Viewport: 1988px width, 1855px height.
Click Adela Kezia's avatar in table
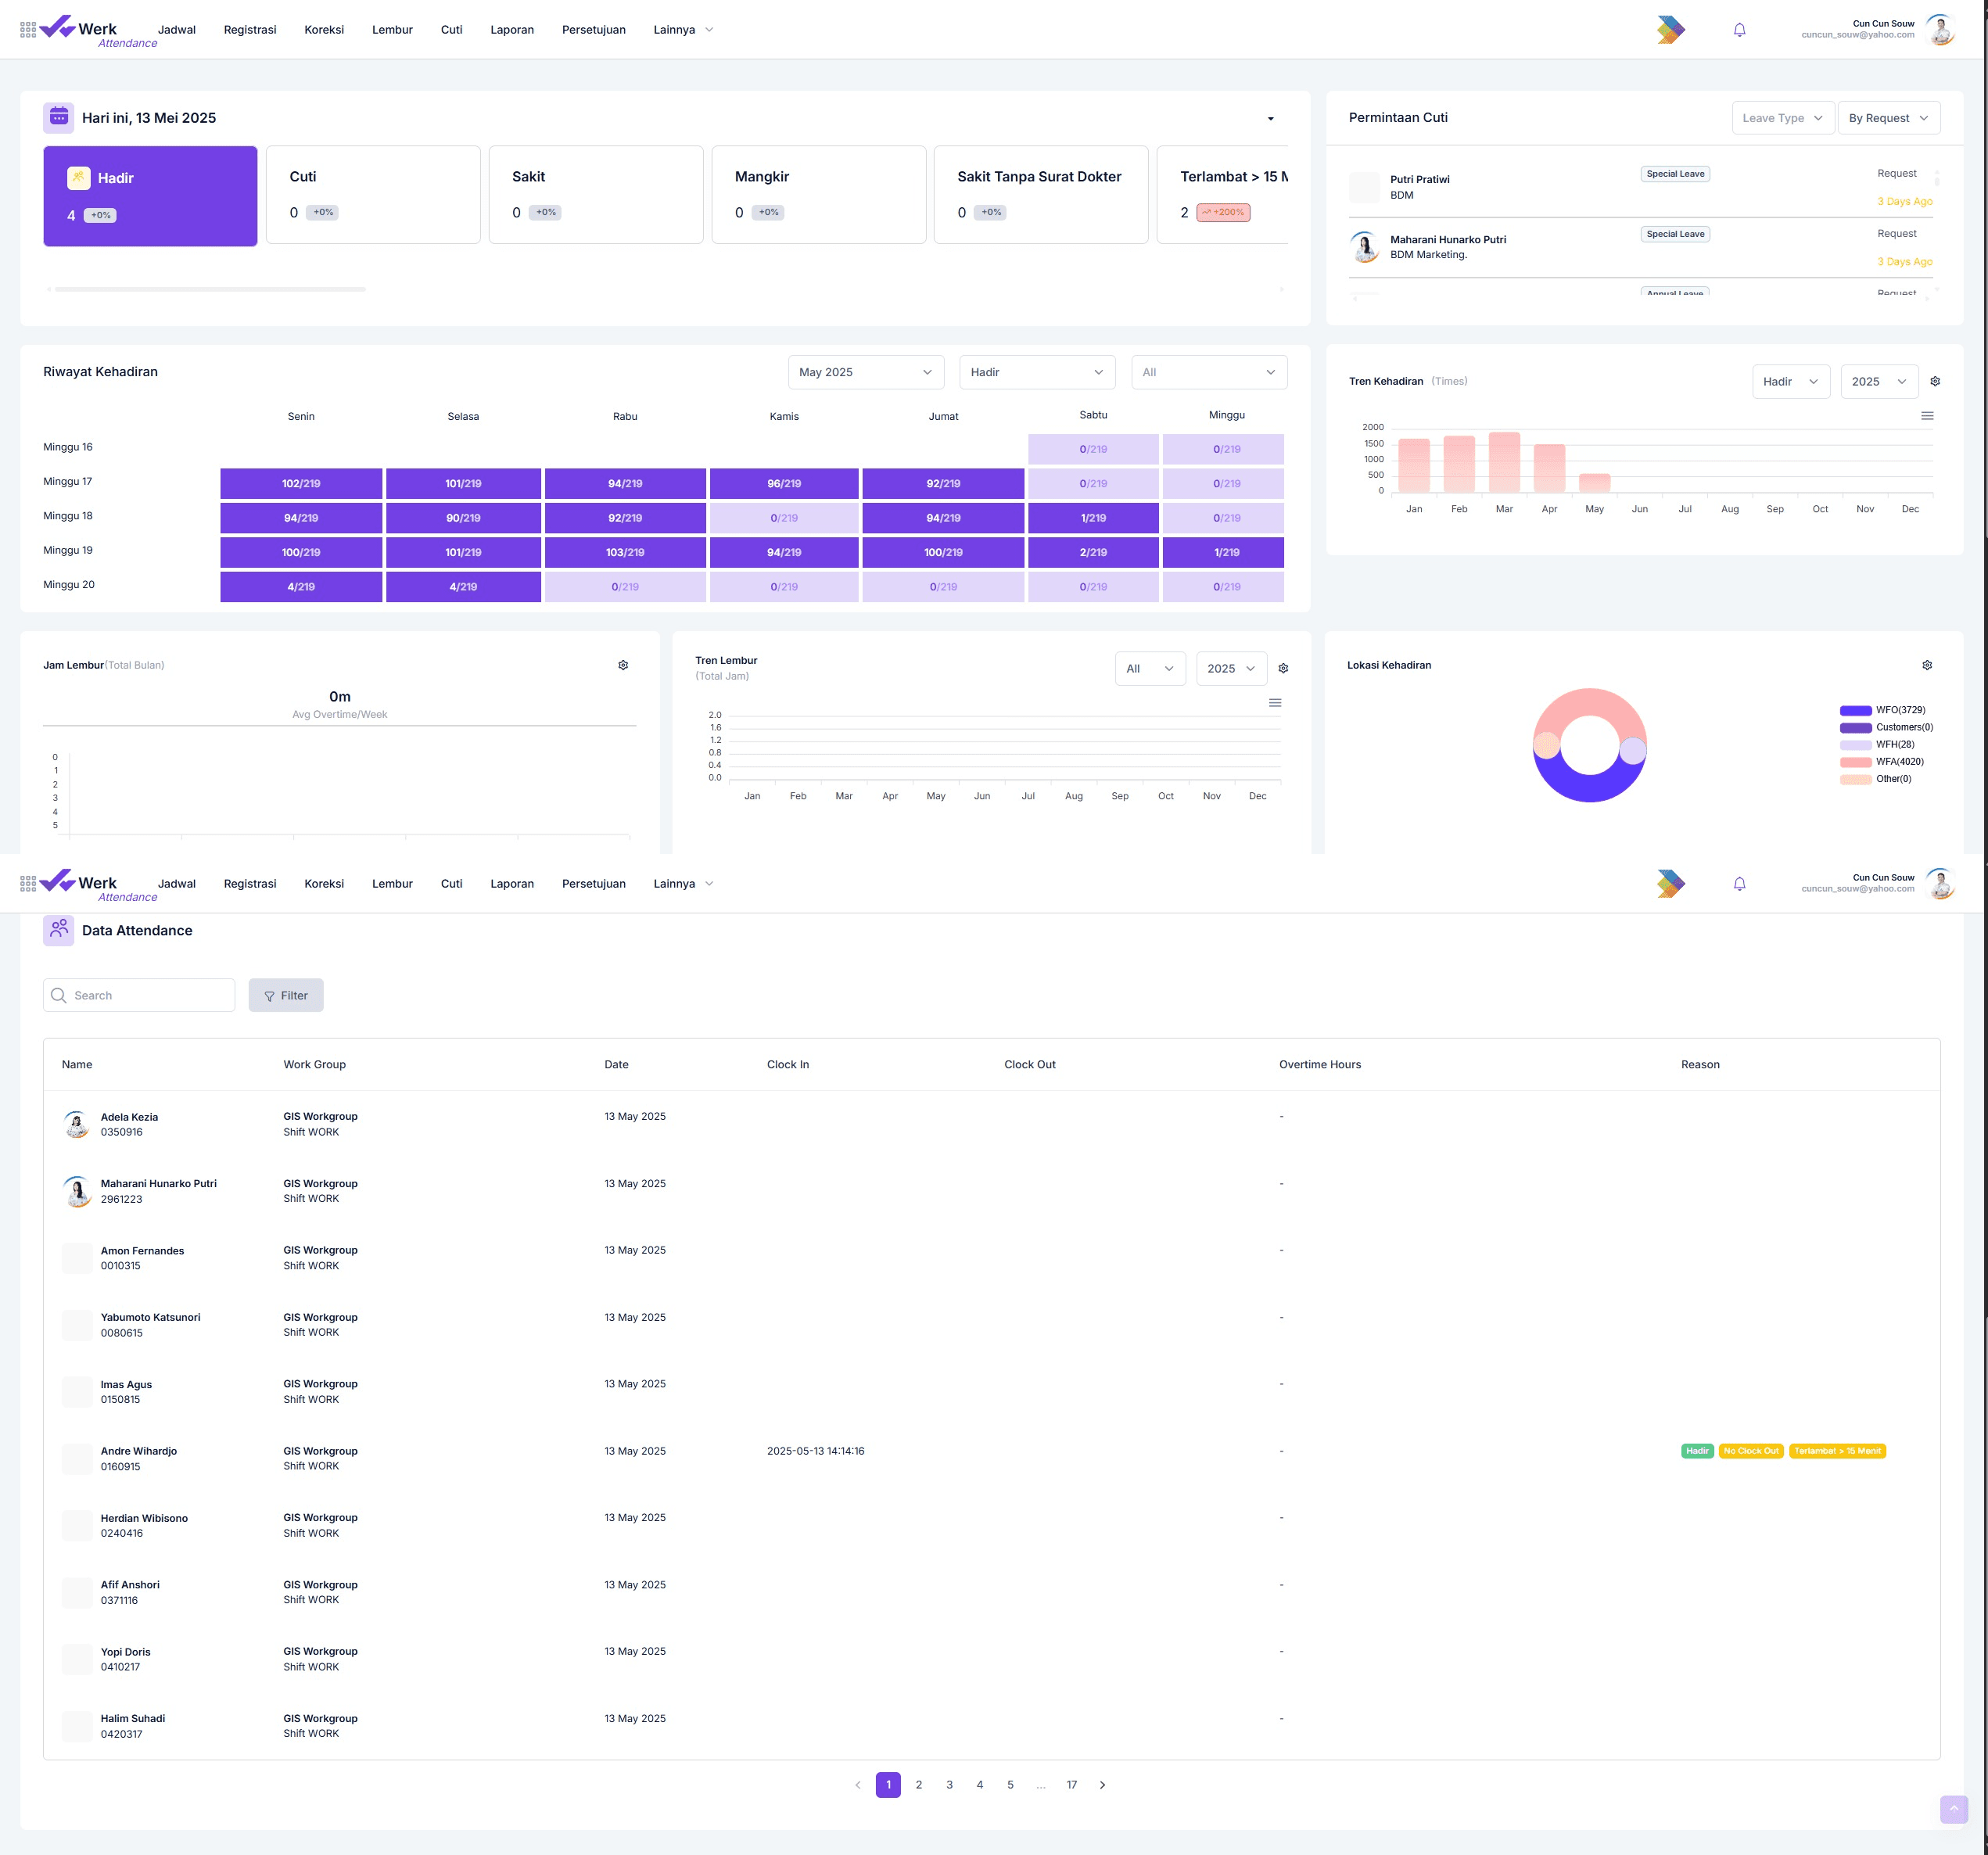click(x=77, y=1124)
